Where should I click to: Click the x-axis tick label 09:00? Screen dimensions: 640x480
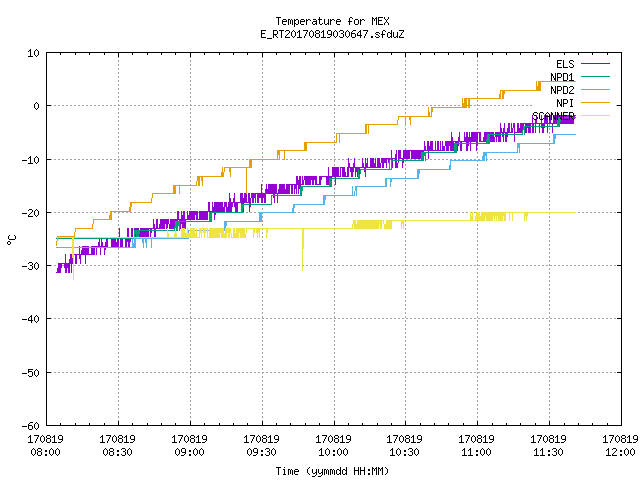click(x=189, y=452)
